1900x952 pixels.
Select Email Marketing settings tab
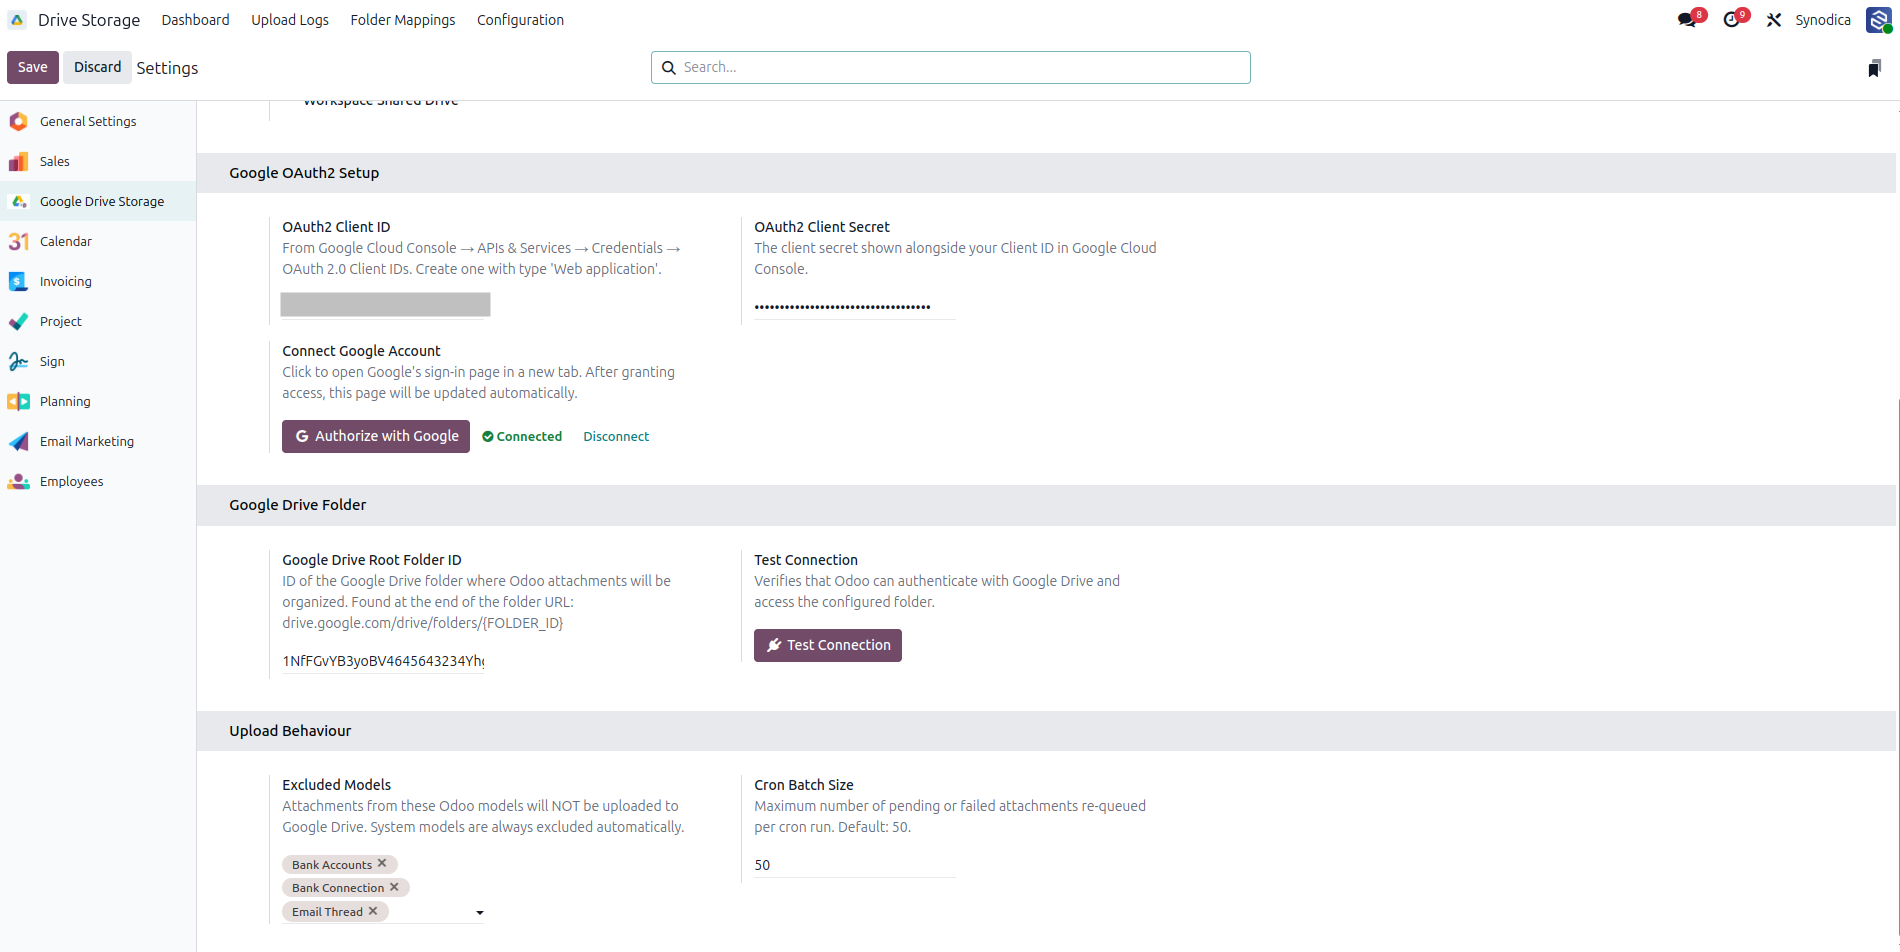(98, 441)
